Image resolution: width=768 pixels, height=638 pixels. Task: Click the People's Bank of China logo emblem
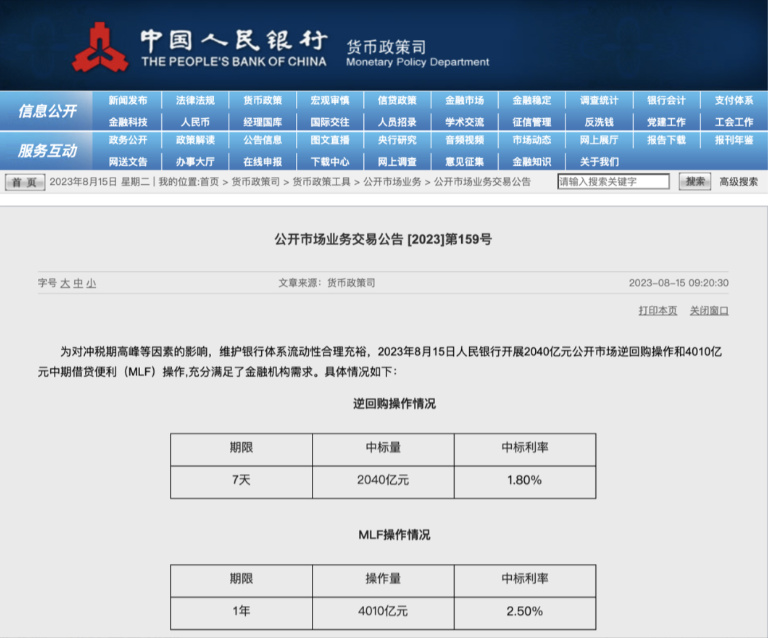pos(100,47)
